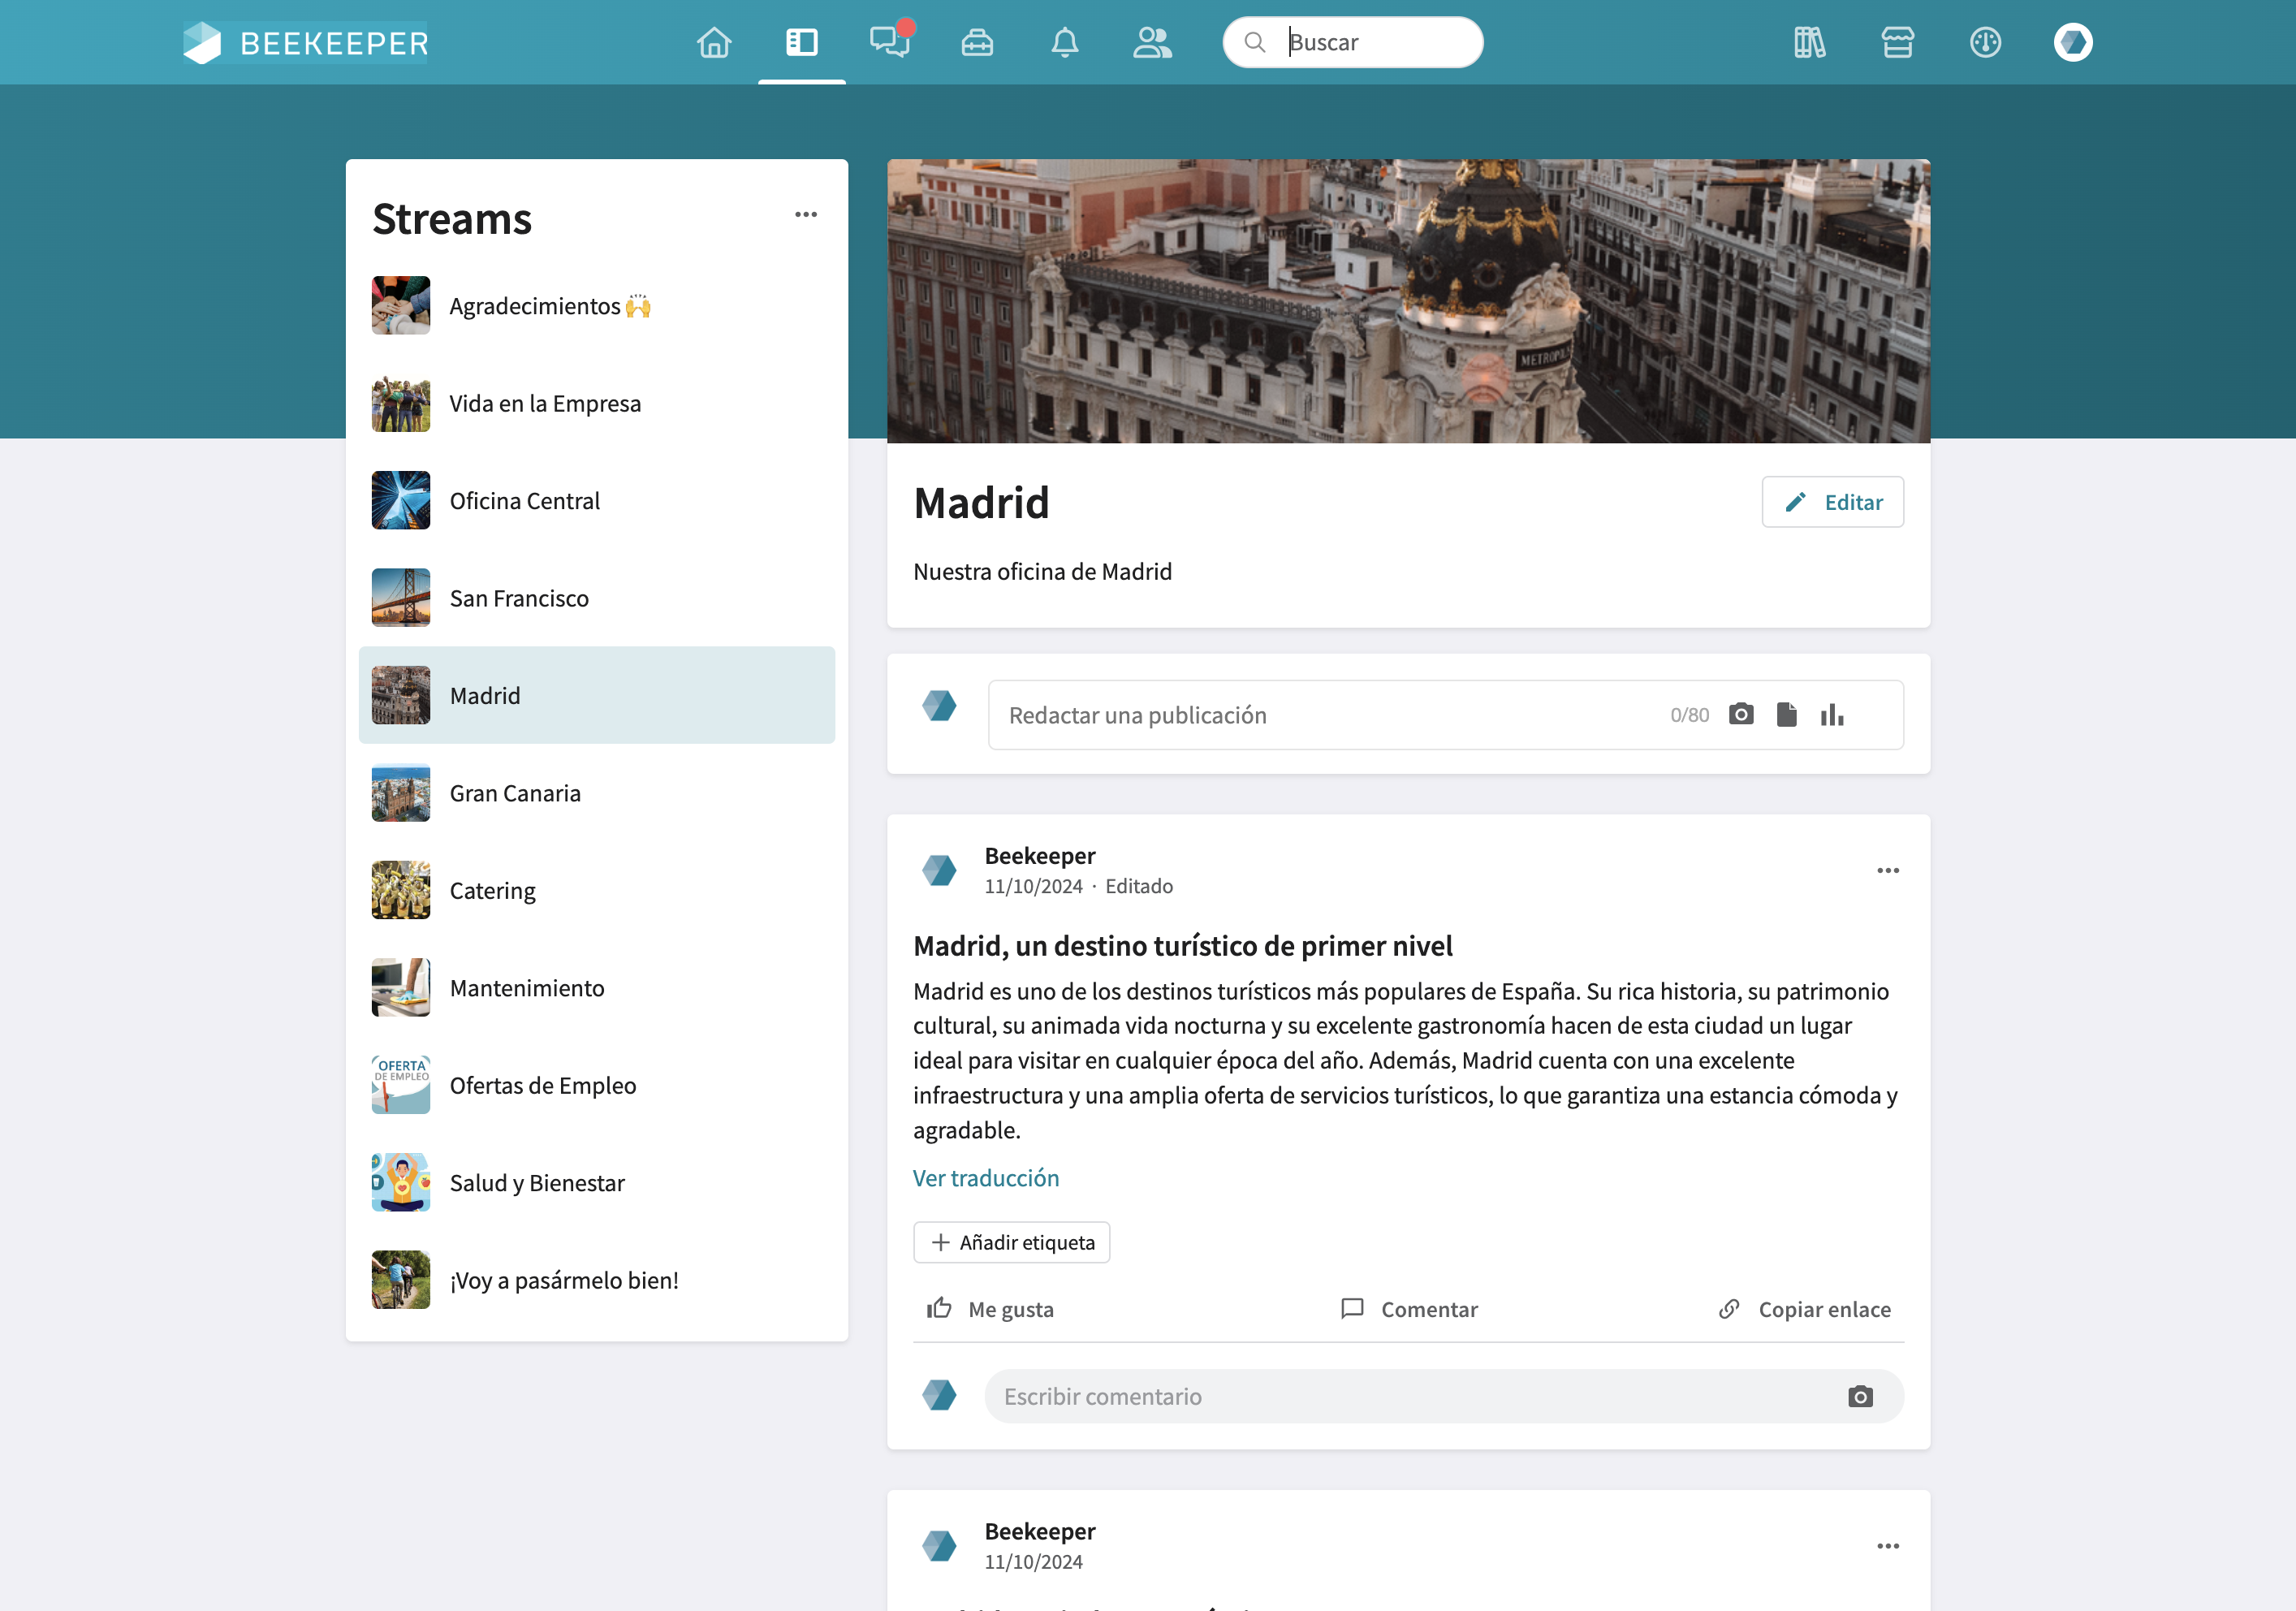2296x1611 pixels.
Task: Click the notifications bell icon
Action: 1064,42
